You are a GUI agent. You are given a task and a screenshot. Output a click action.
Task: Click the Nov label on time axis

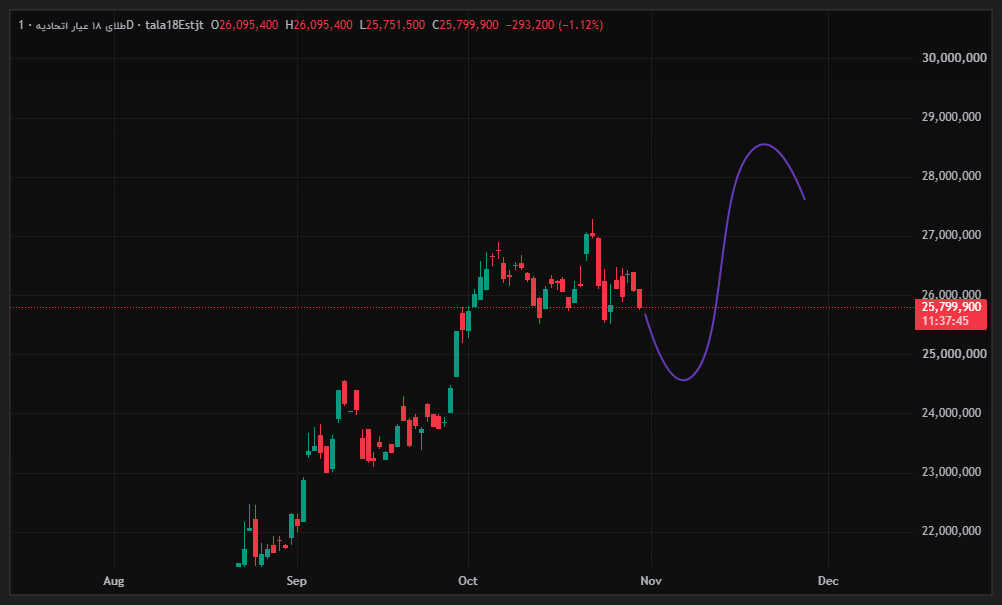click(651, 581)
